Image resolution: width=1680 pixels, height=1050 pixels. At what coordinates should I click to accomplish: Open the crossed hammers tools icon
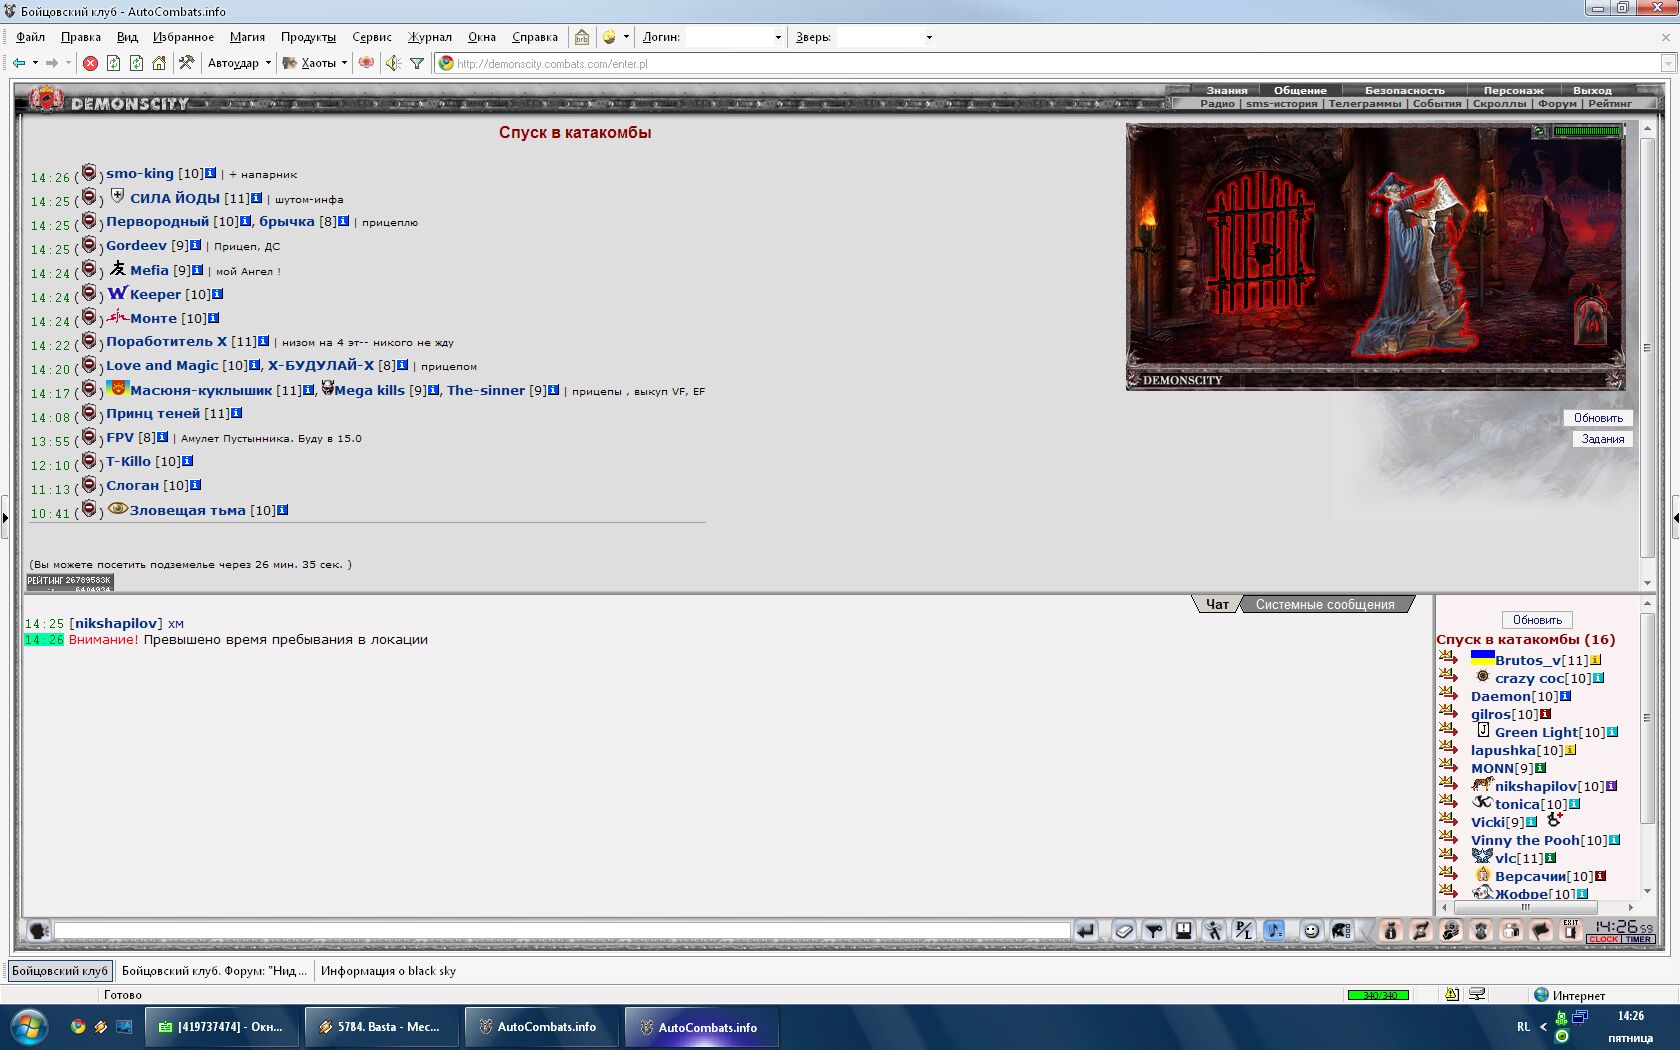point(186,63)
